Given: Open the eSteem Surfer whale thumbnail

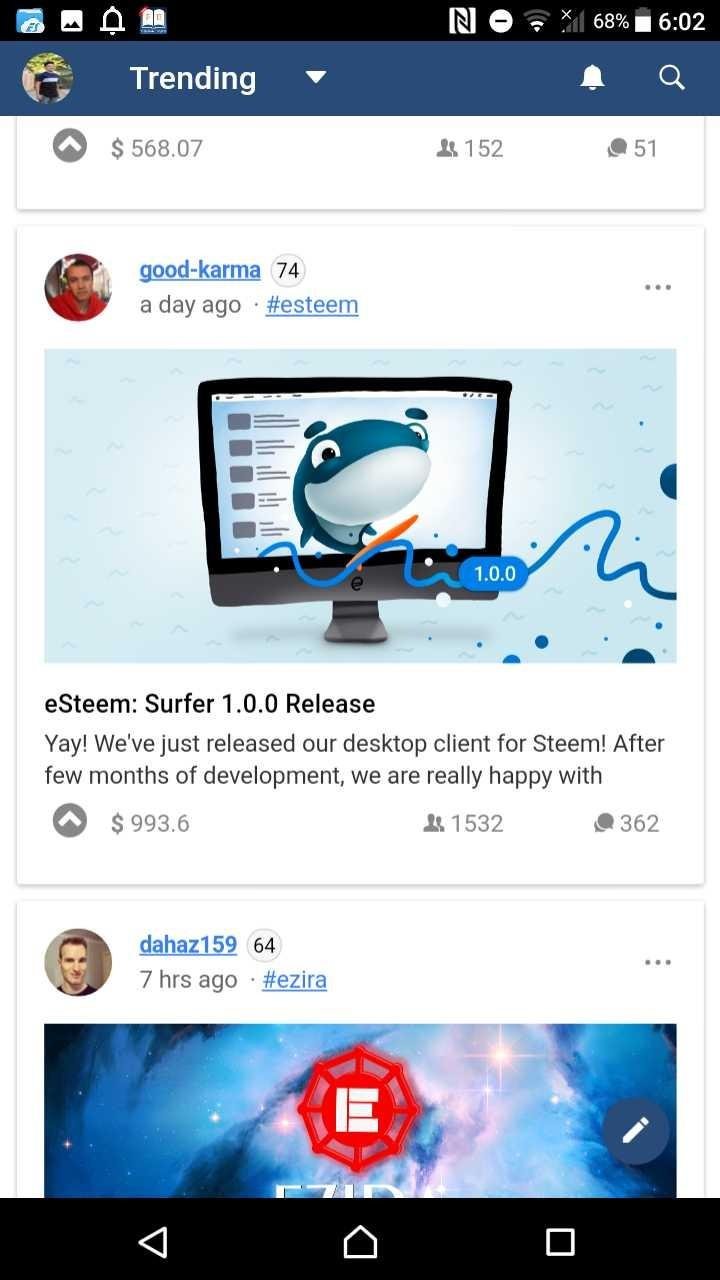Looking at the screenshot, I should point(360,505).
